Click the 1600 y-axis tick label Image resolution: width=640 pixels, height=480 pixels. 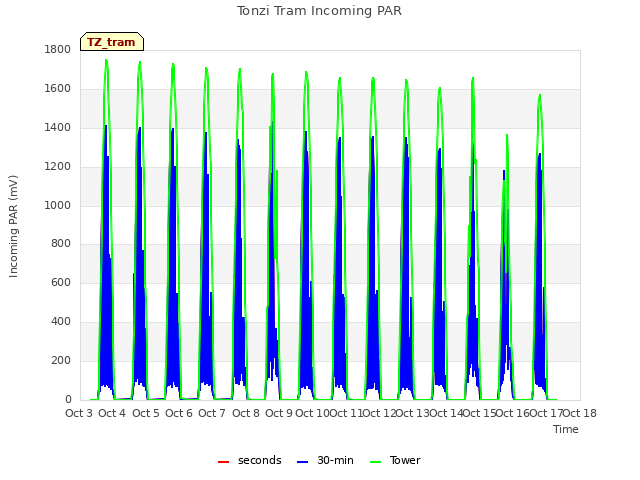(x=58, y=88)
